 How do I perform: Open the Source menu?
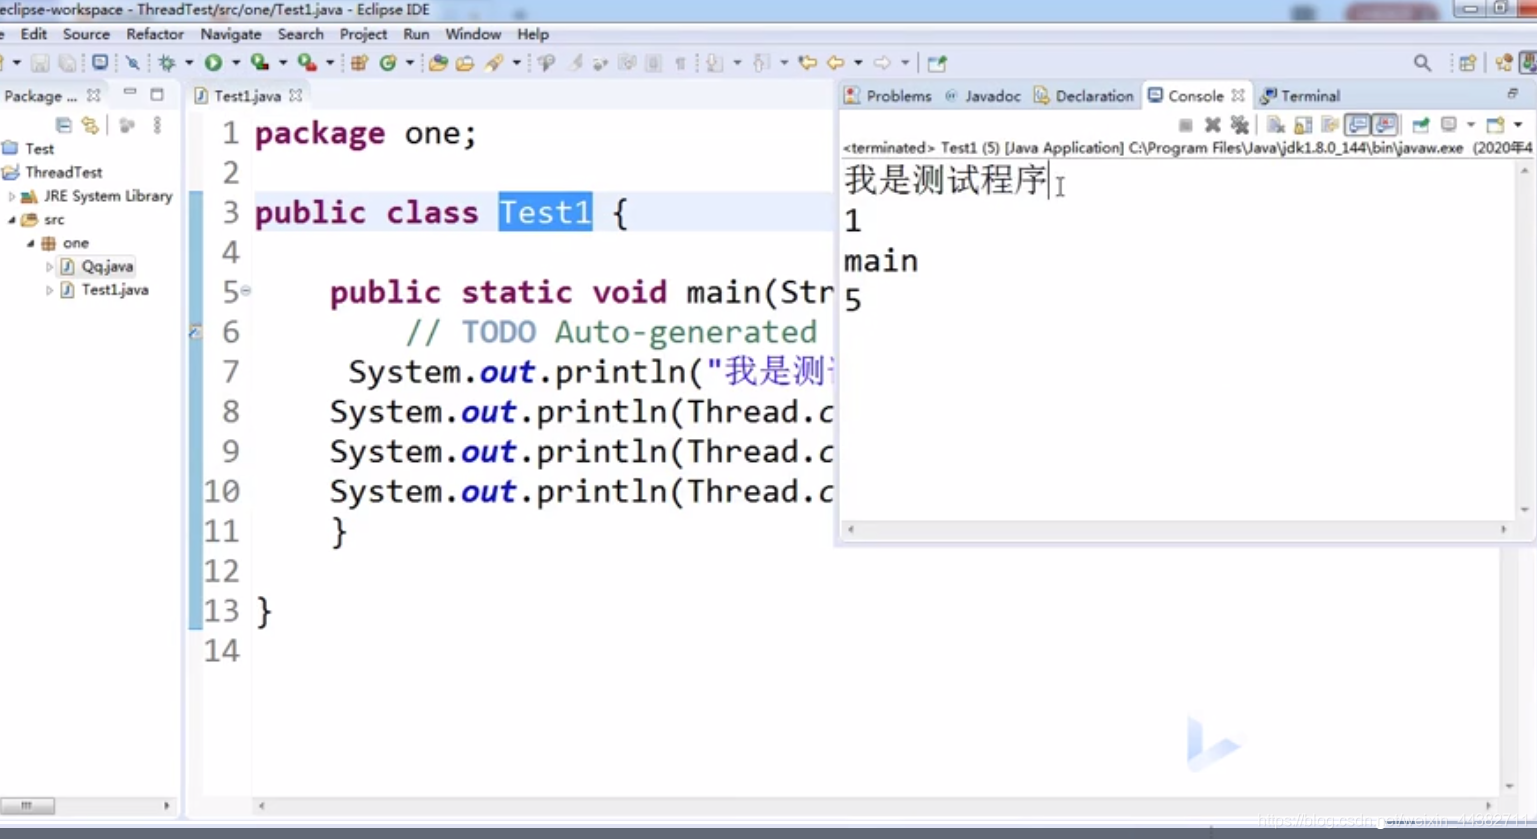(x=86, y=34)
